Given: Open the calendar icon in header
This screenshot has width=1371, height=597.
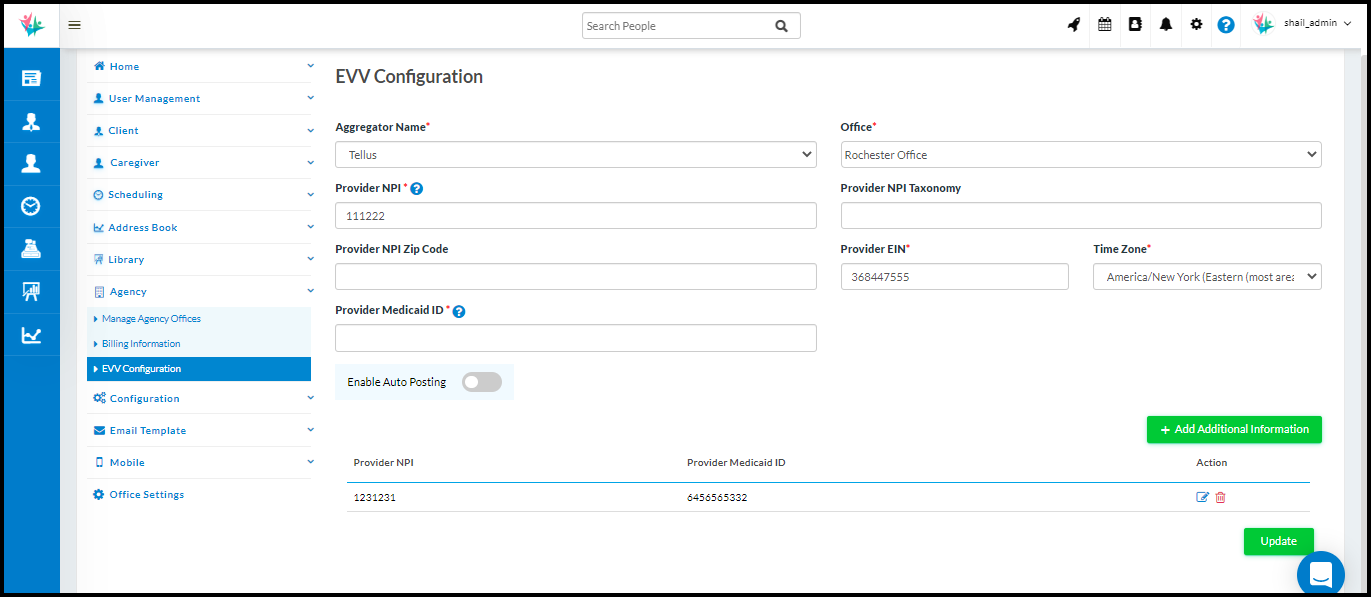Looking at the screenshot, I should 1105,25.
